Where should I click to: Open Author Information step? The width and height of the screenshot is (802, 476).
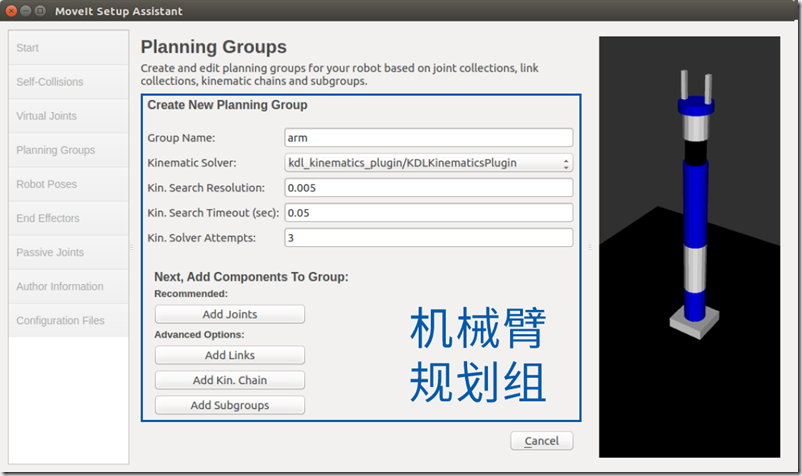69,286
